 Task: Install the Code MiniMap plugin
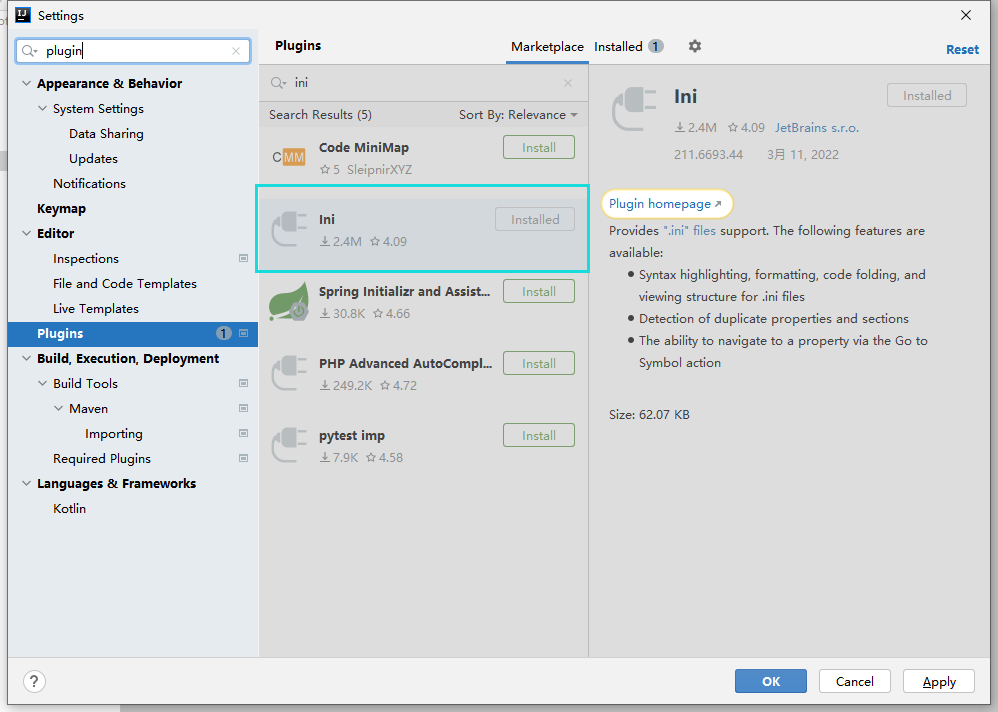click(538, 148)
